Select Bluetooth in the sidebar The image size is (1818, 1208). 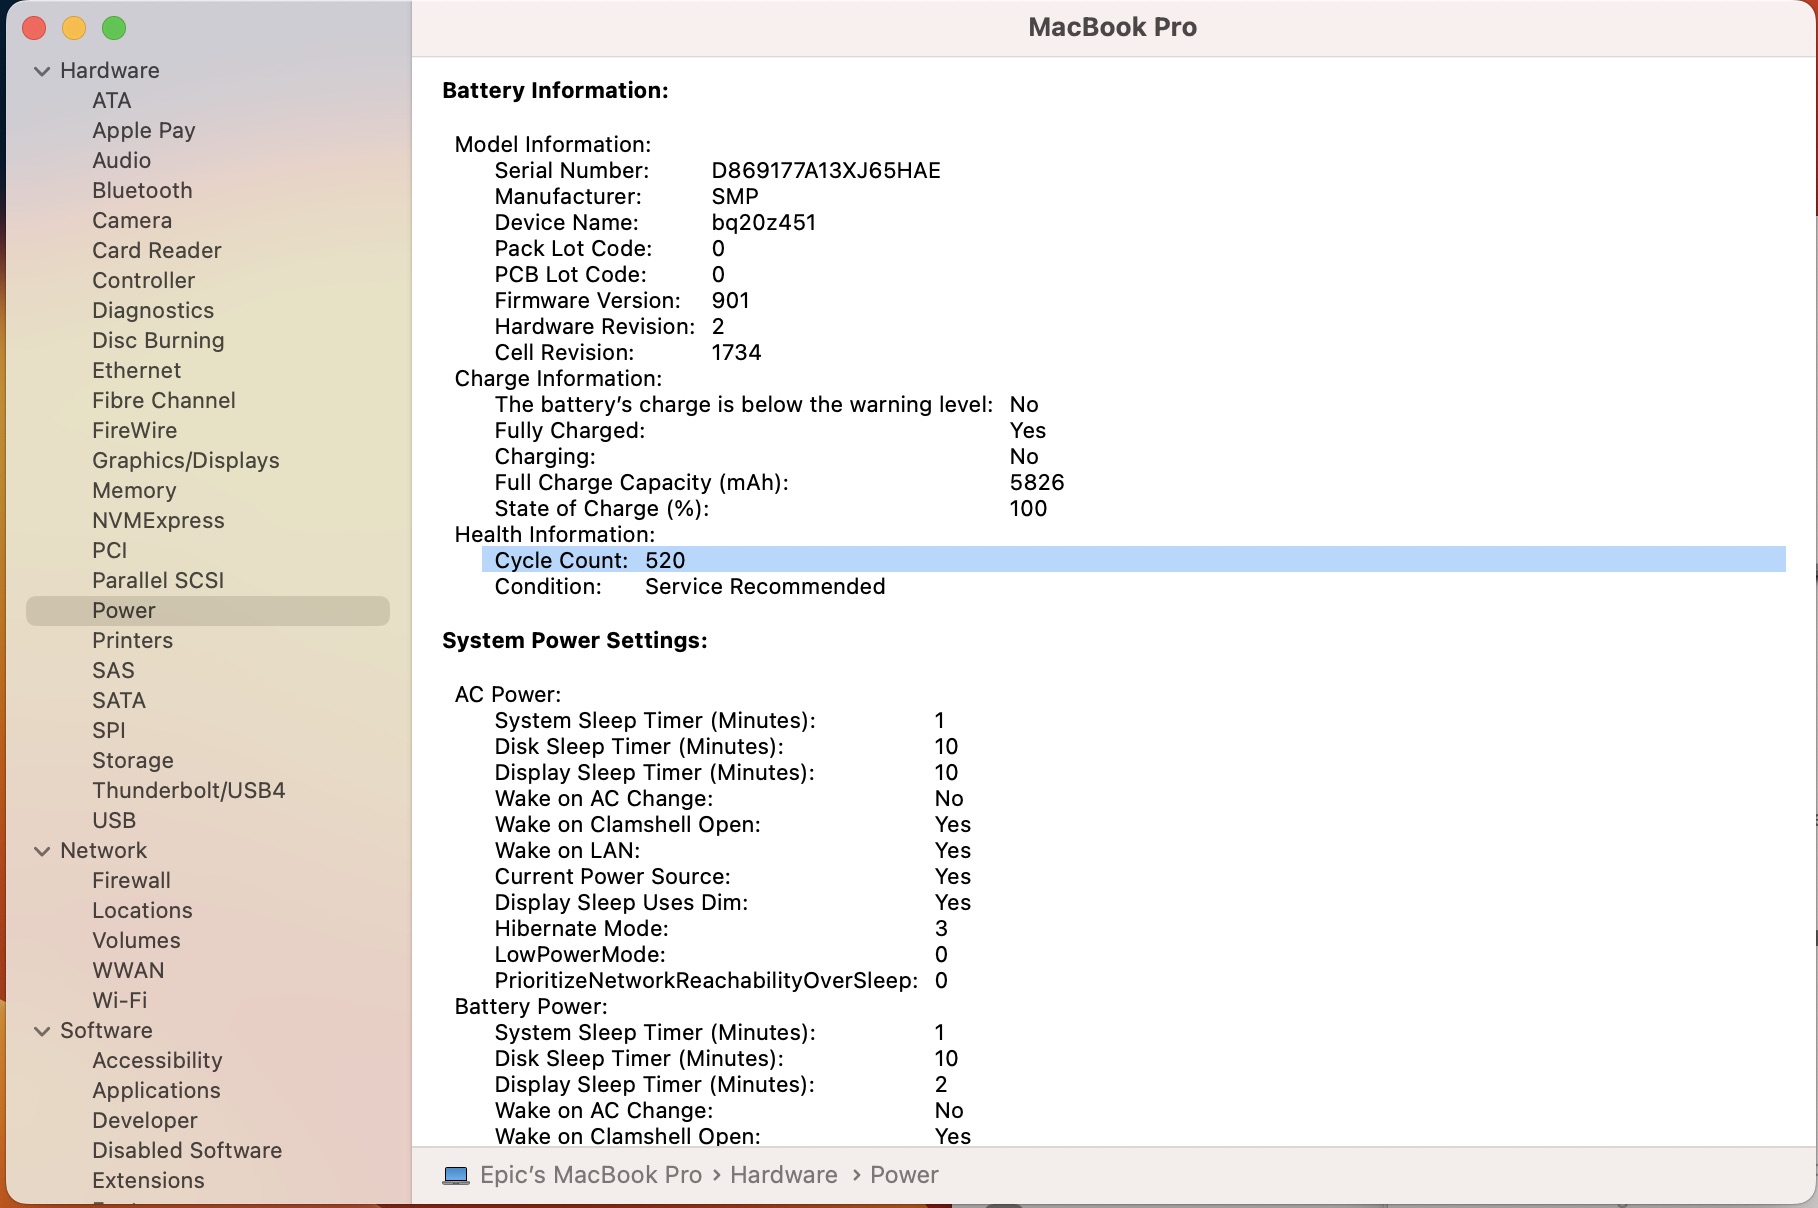142,191
